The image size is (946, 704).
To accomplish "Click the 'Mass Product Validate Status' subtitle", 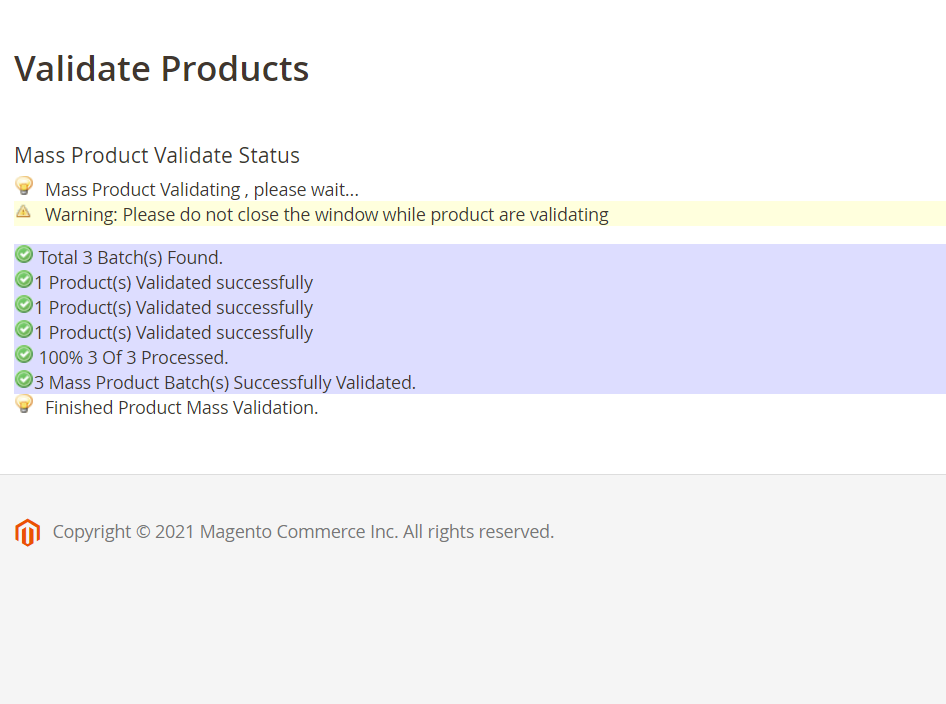I will click(x=157, y=156).
